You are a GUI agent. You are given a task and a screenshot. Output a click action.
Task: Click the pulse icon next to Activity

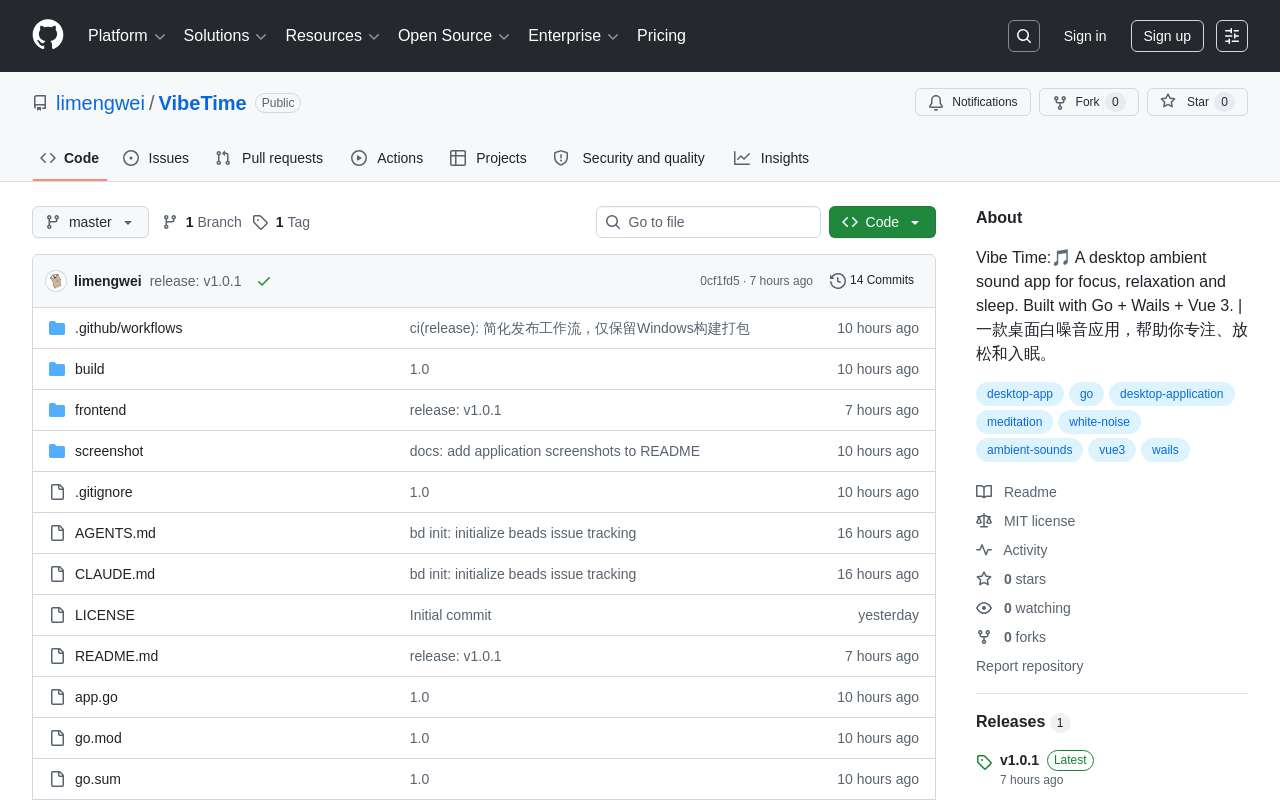pyautogui.click(x=984, y=550)
